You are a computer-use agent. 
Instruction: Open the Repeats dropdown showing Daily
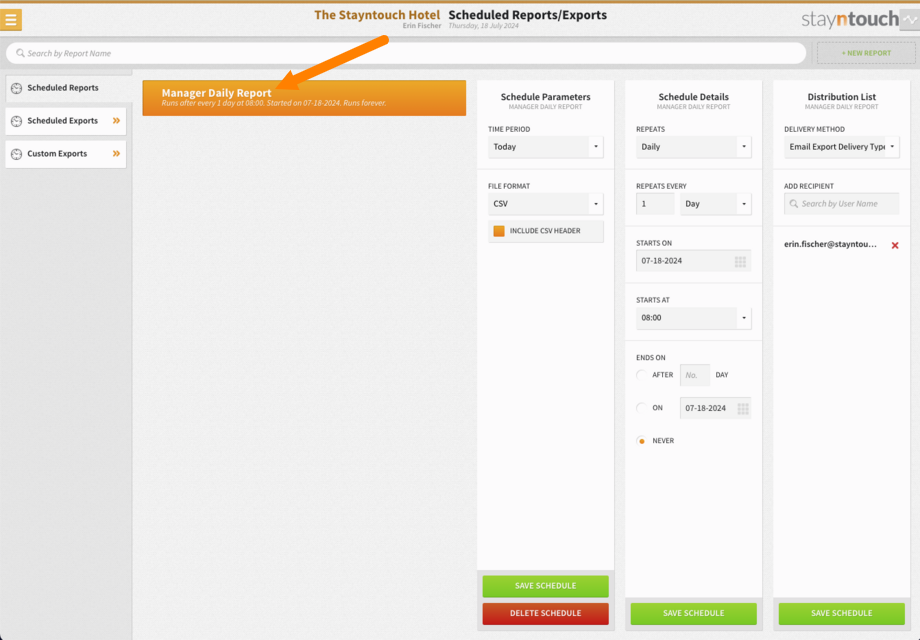[x=694, y=147]
